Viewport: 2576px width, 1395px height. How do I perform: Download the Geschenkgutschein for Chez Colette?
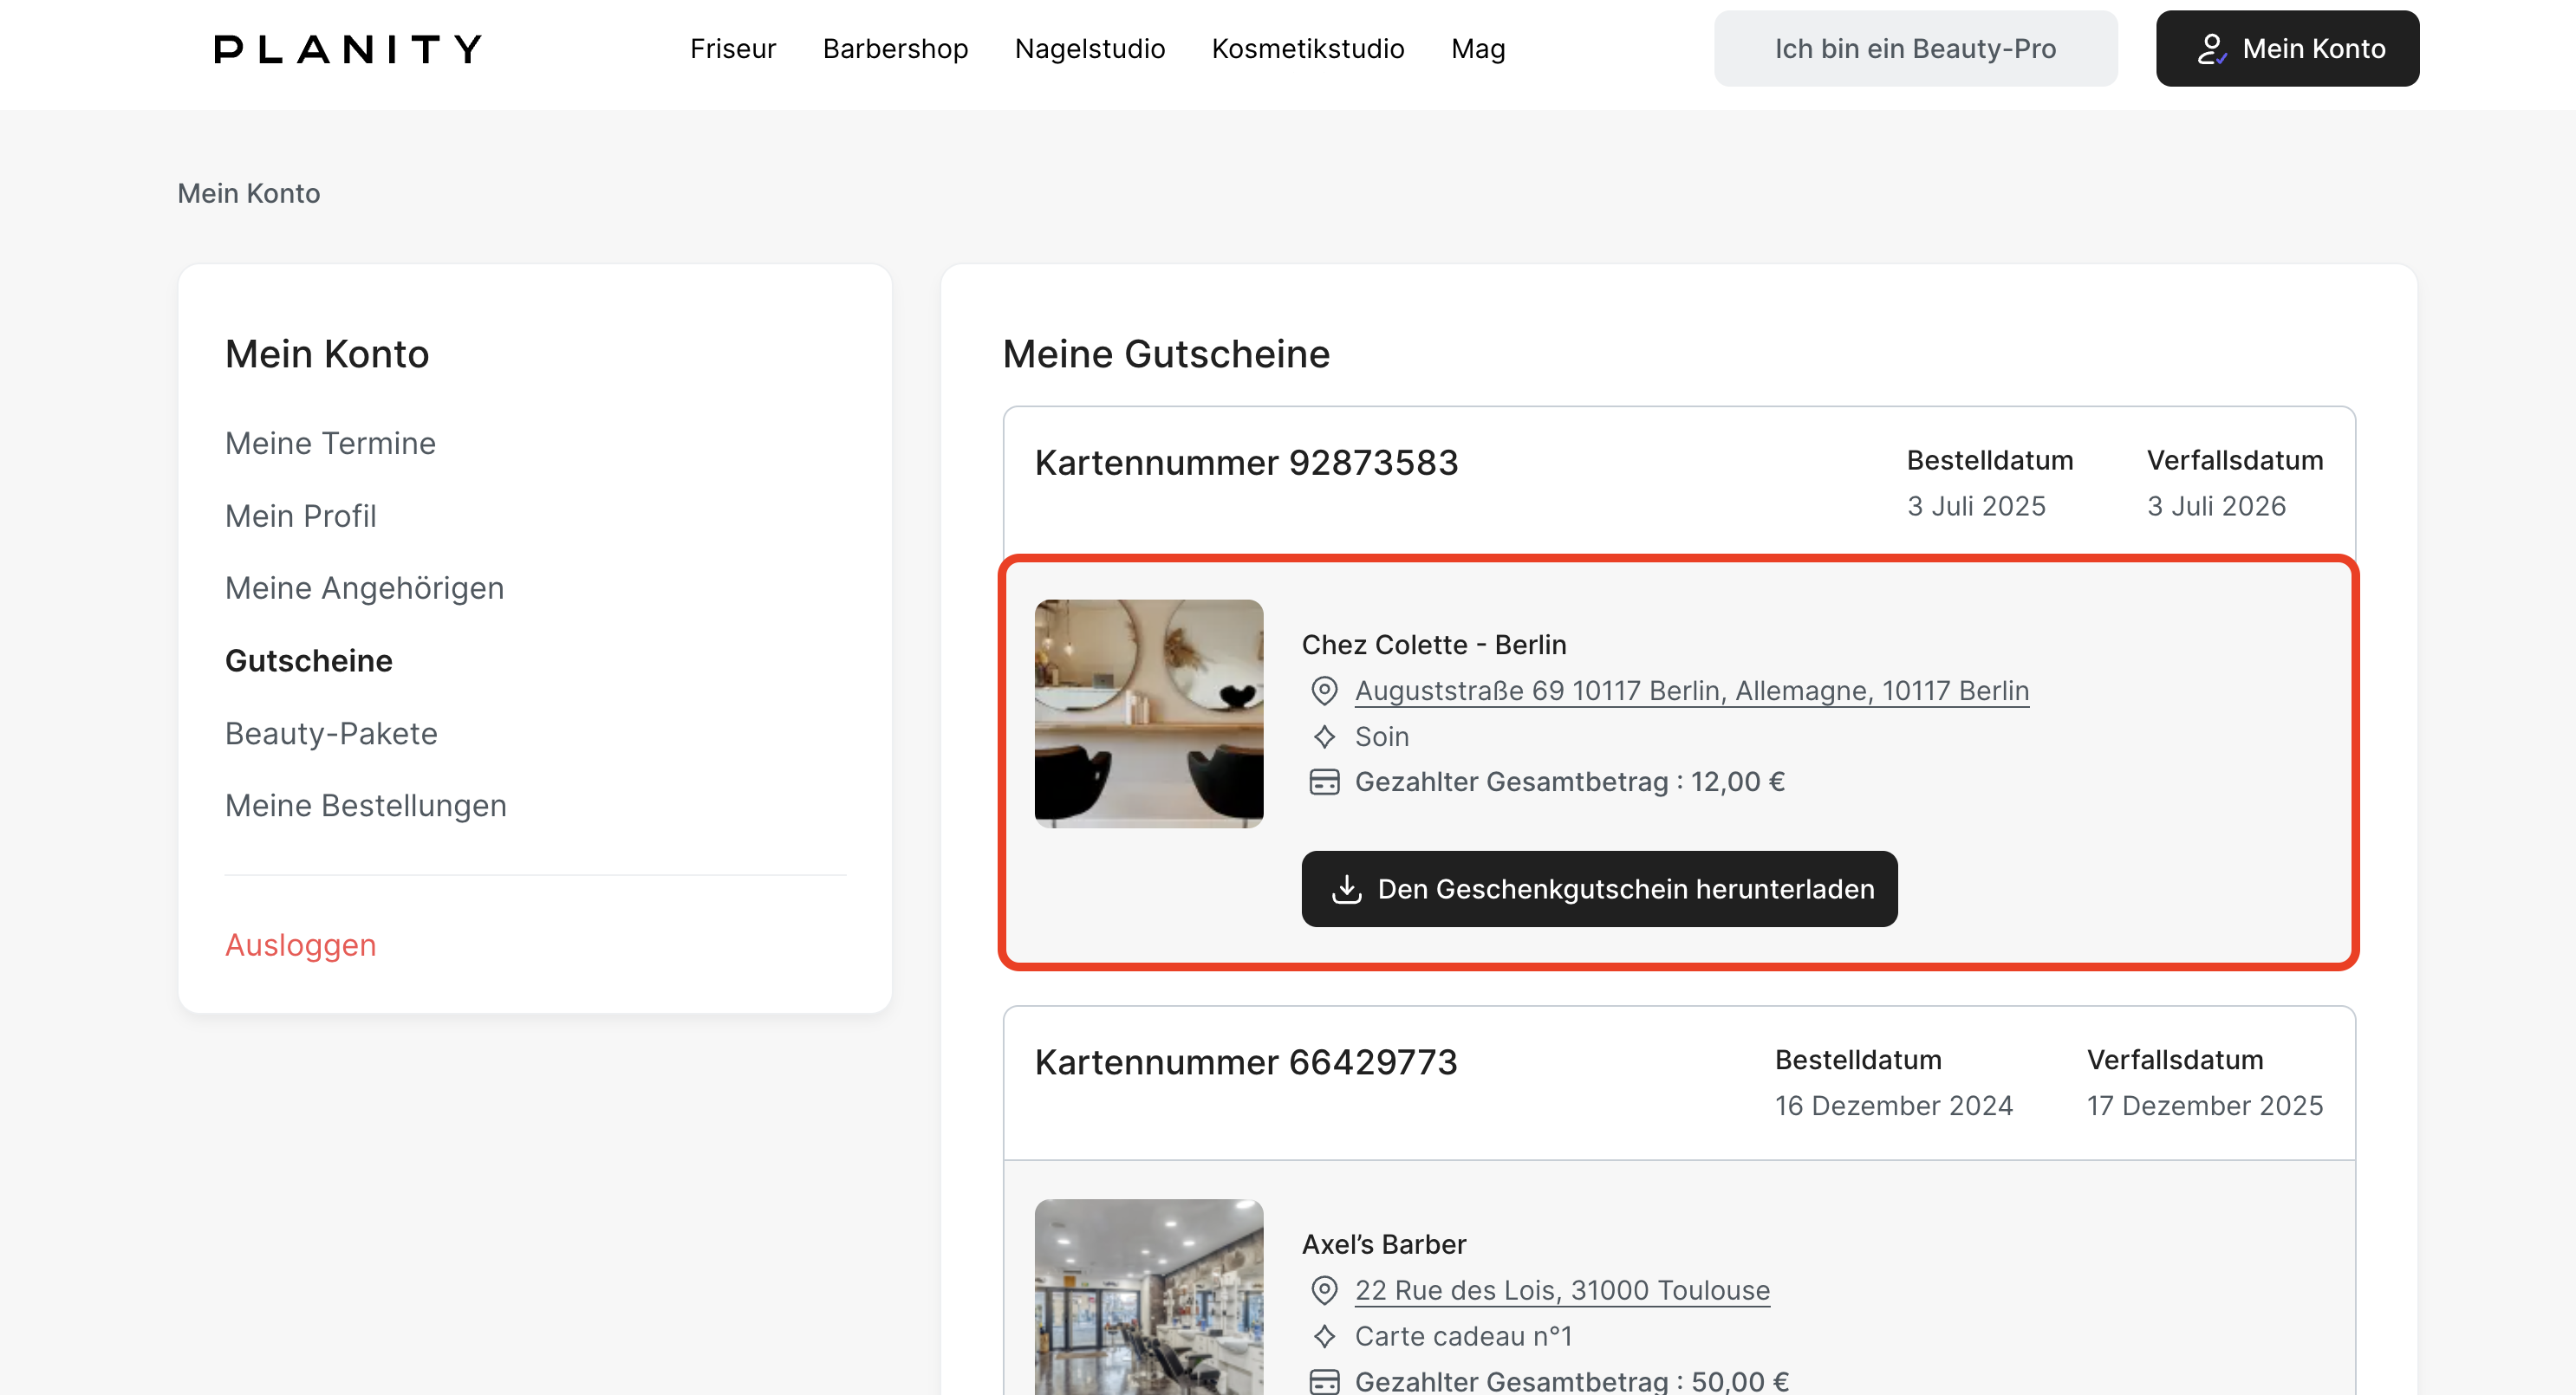(1598, 888)
